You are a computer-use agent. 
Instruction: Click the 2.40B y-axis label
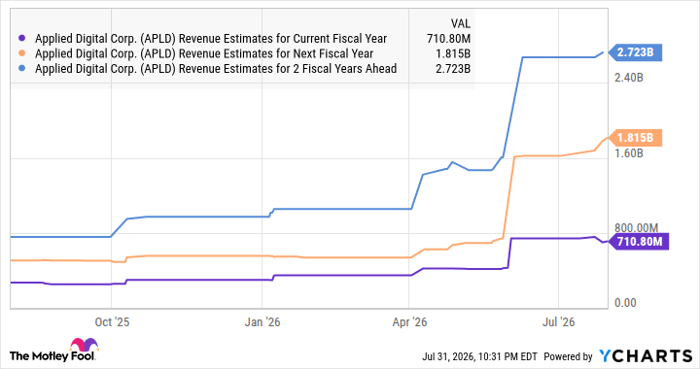(x=629, y=78)
